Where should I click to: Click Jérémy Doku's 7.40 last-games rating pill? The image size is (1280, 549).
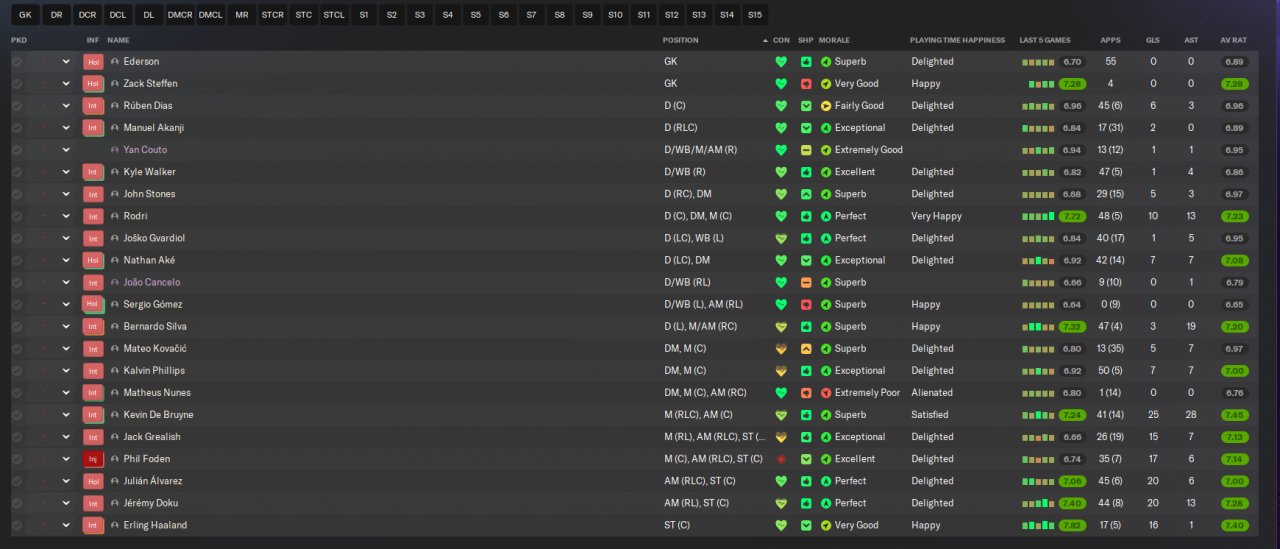click(1073, 503)
